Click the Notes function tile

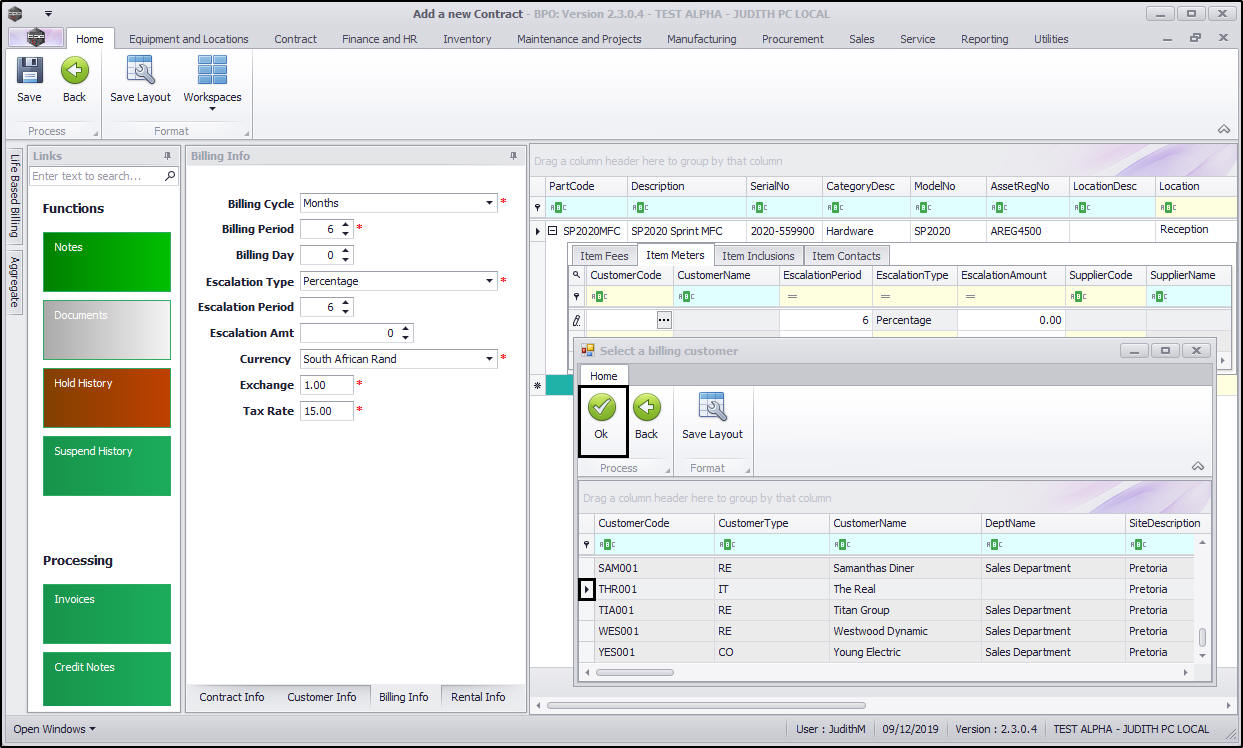[107, 262]
